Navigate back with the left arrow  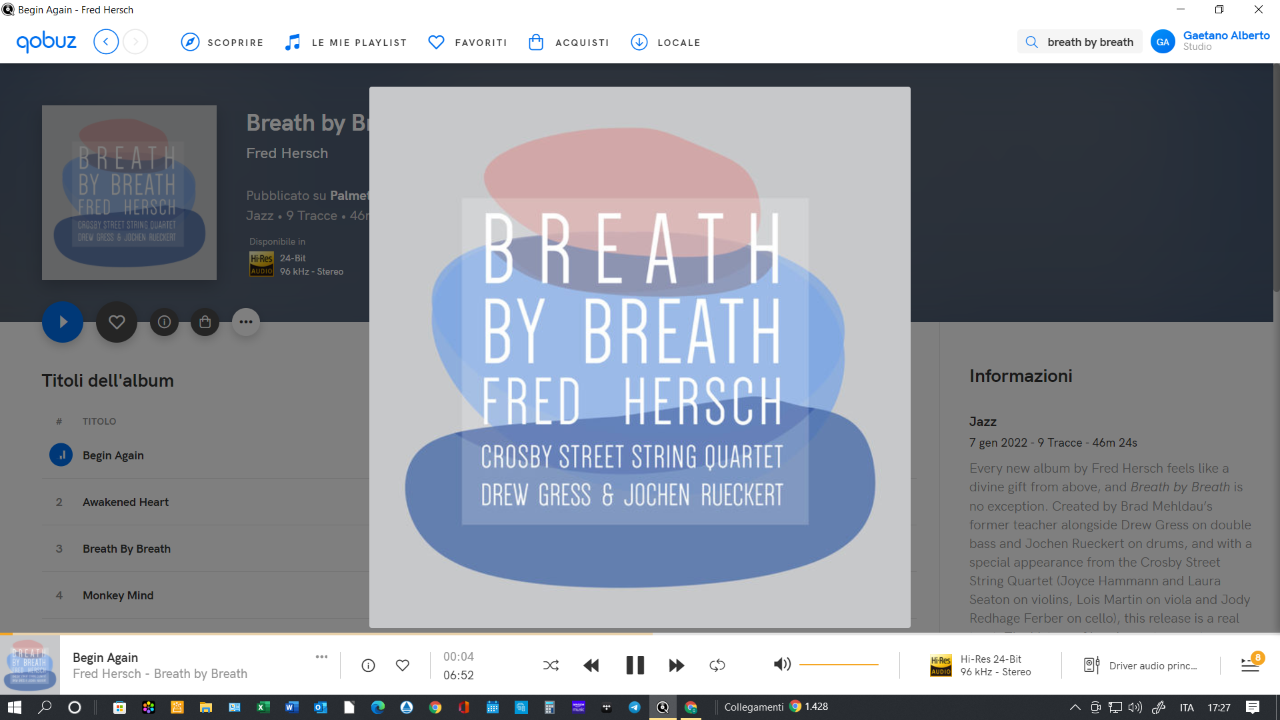click(106, 42)
